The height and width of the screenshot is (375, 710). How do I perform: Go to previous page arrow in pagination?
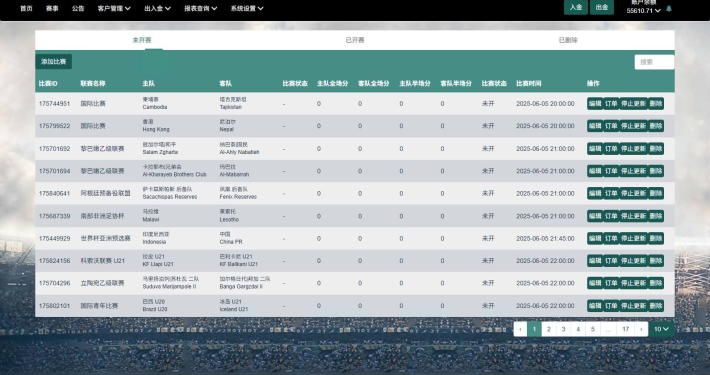click(x=520, y=329)
